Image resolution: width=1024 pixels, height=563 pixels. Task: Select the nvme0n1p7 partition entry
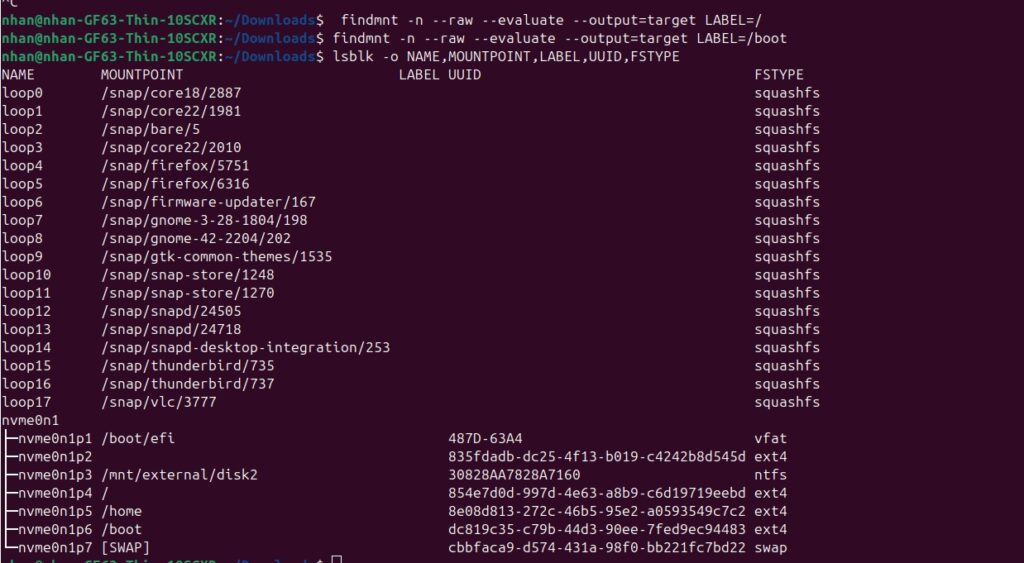(x=52, y=547)
